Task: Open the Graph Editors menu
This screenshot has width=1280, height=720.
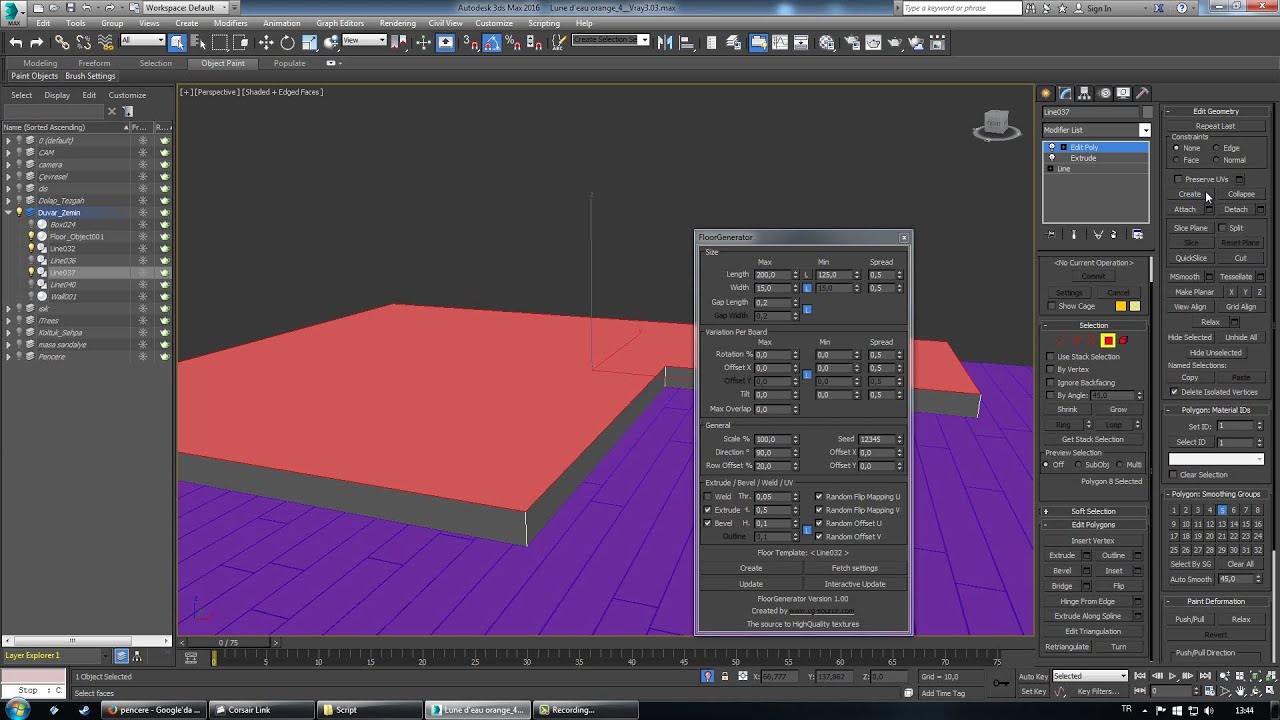Action: click(340, 23)
